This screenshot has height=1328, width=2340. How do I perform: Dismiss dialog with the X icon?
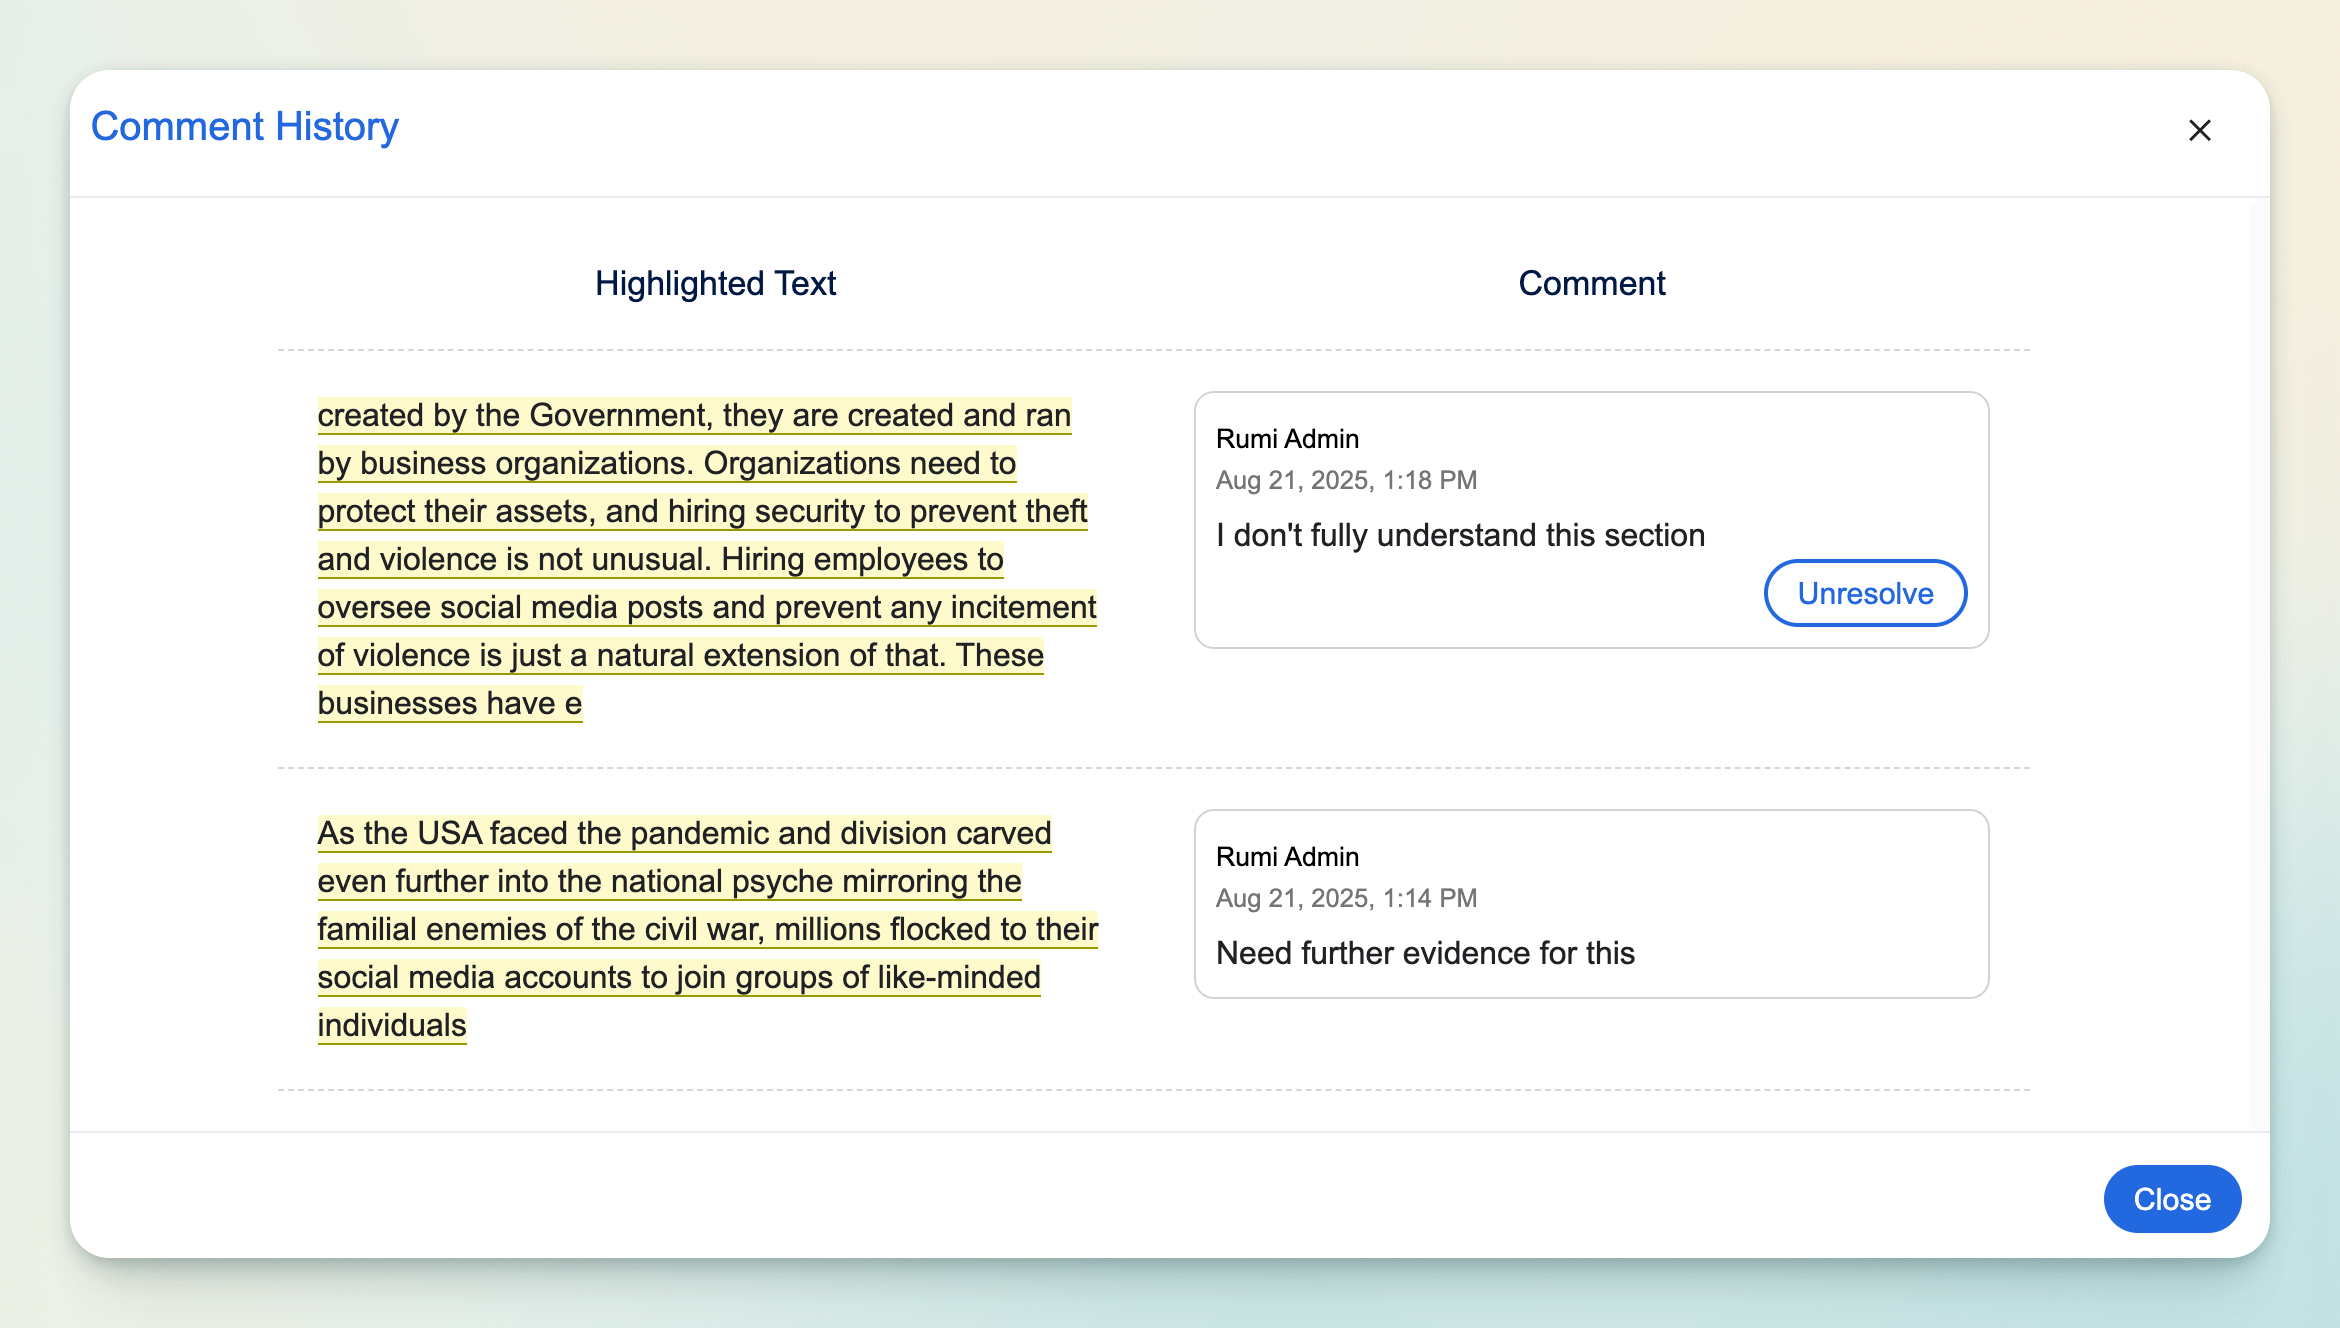(2199, 131)
